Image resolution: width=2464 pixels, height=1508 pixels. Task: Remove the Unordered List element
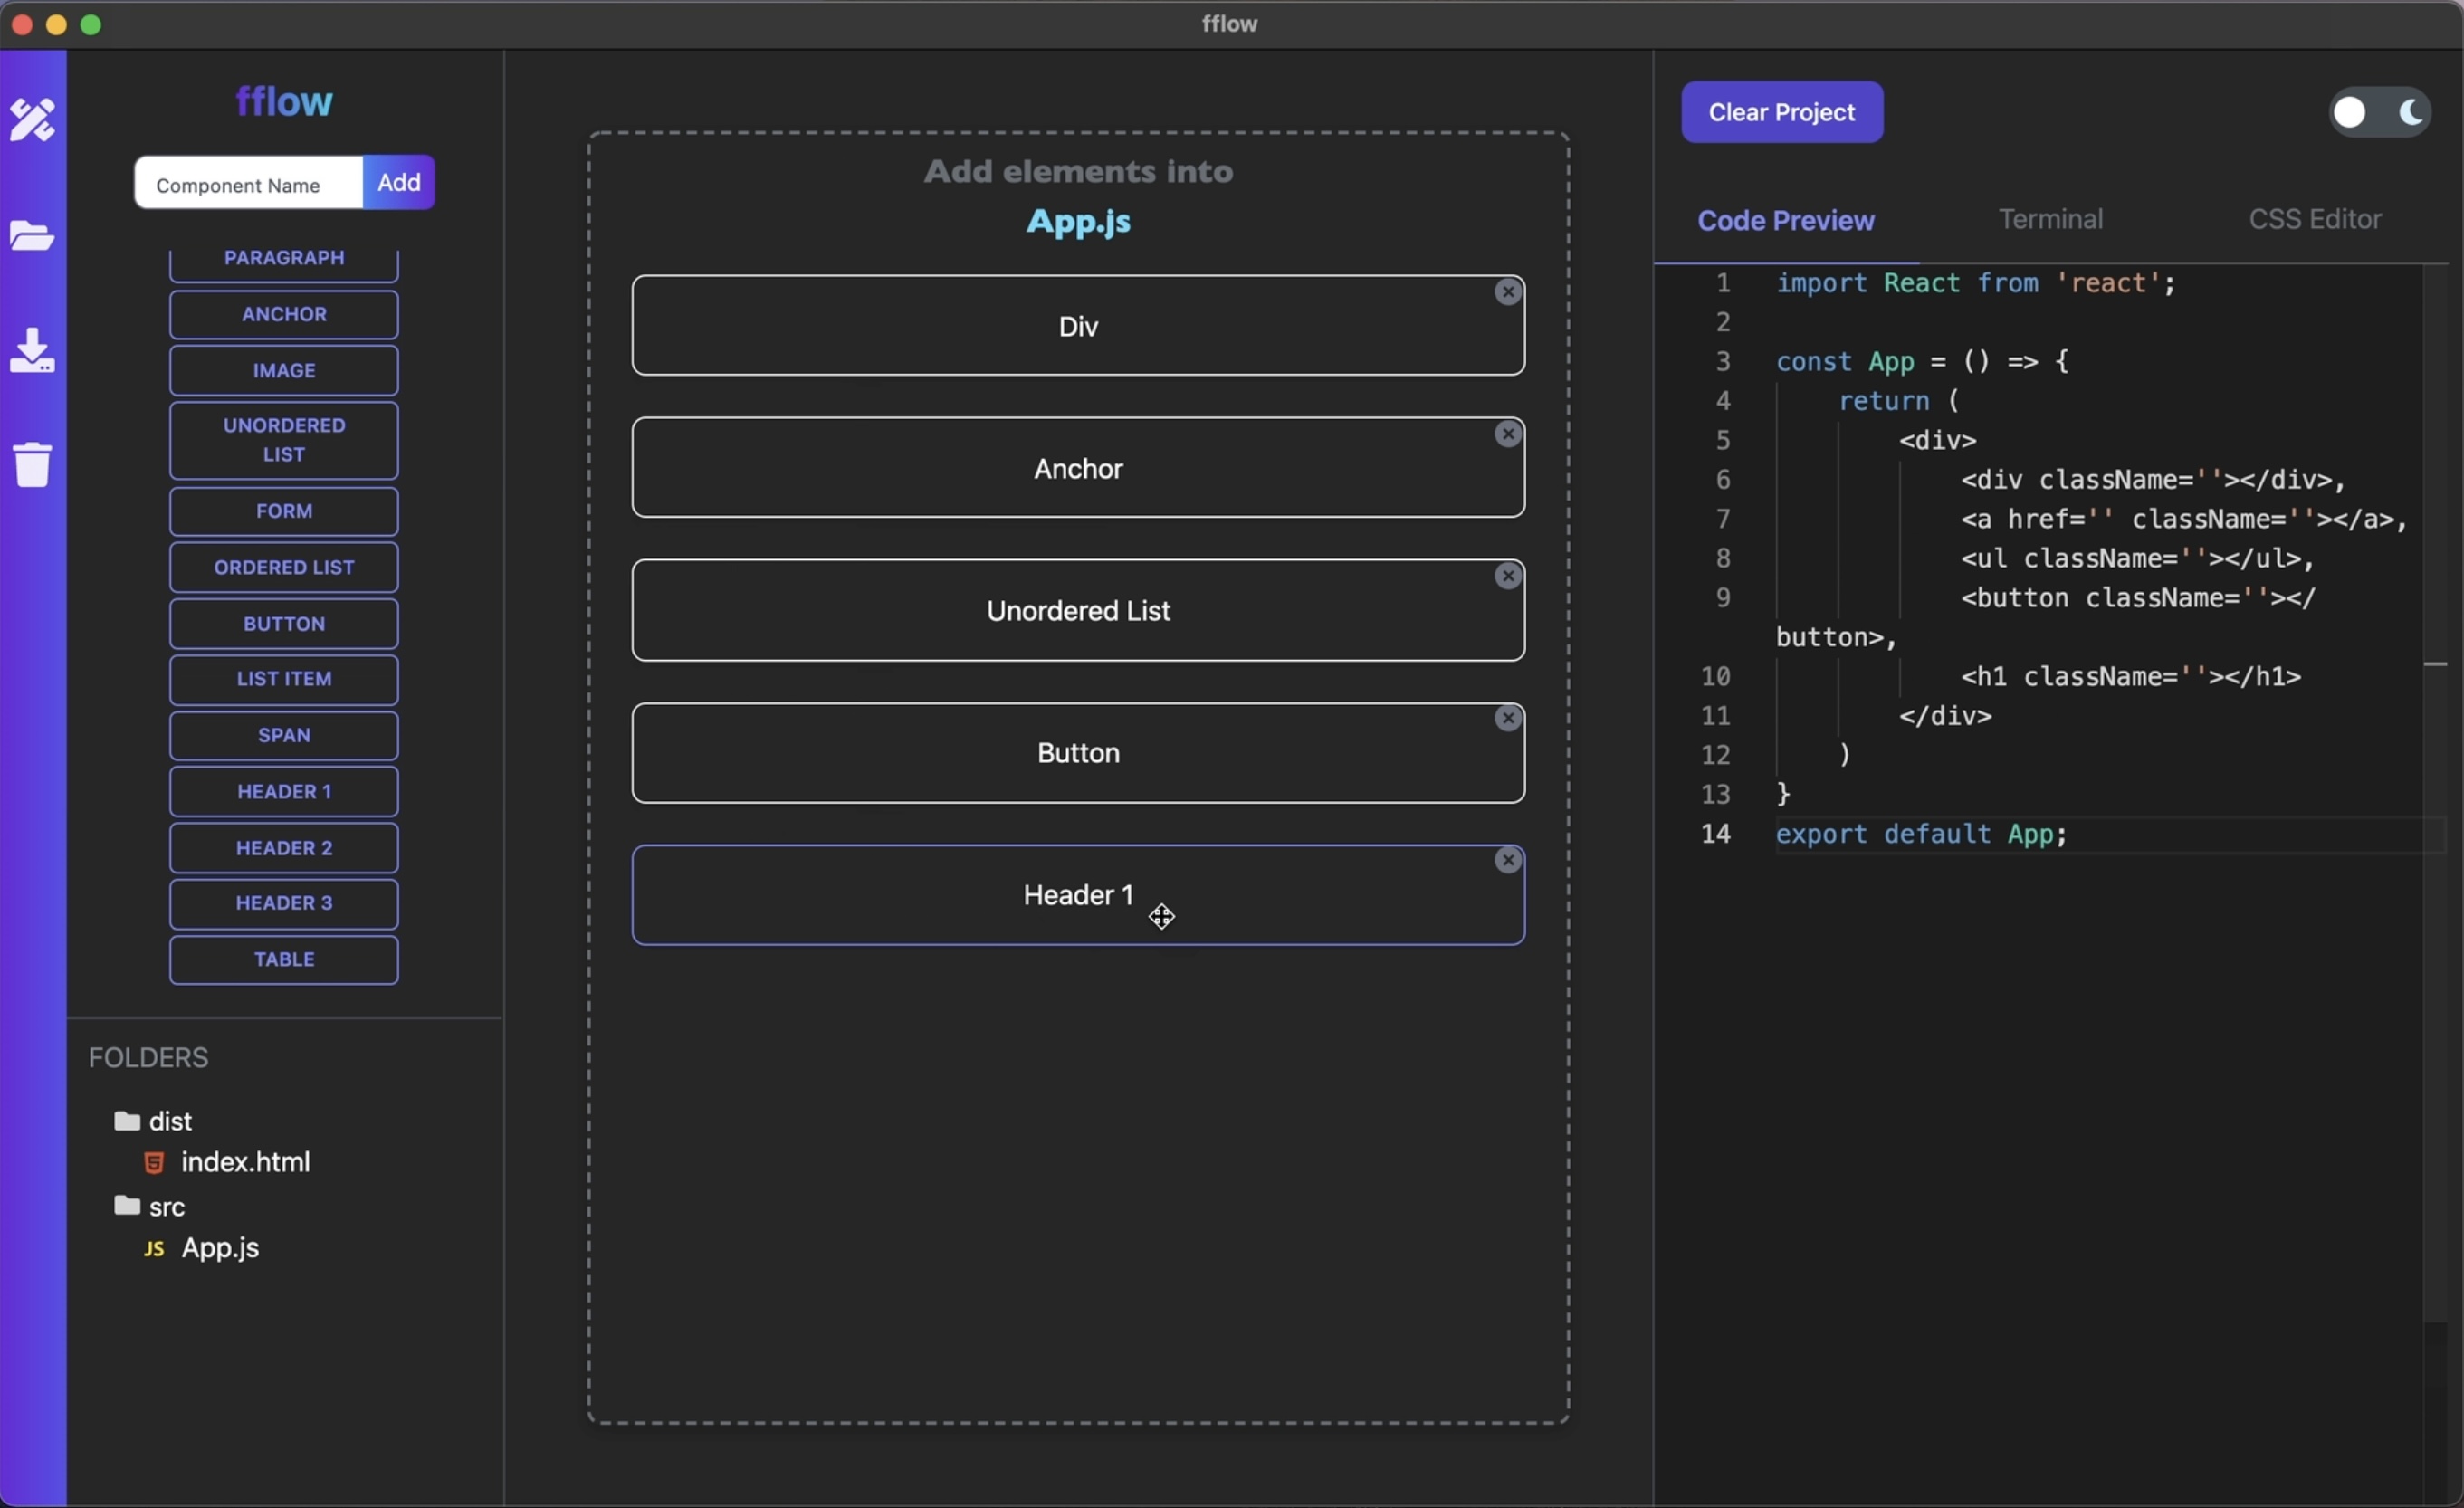[1508, 576]
